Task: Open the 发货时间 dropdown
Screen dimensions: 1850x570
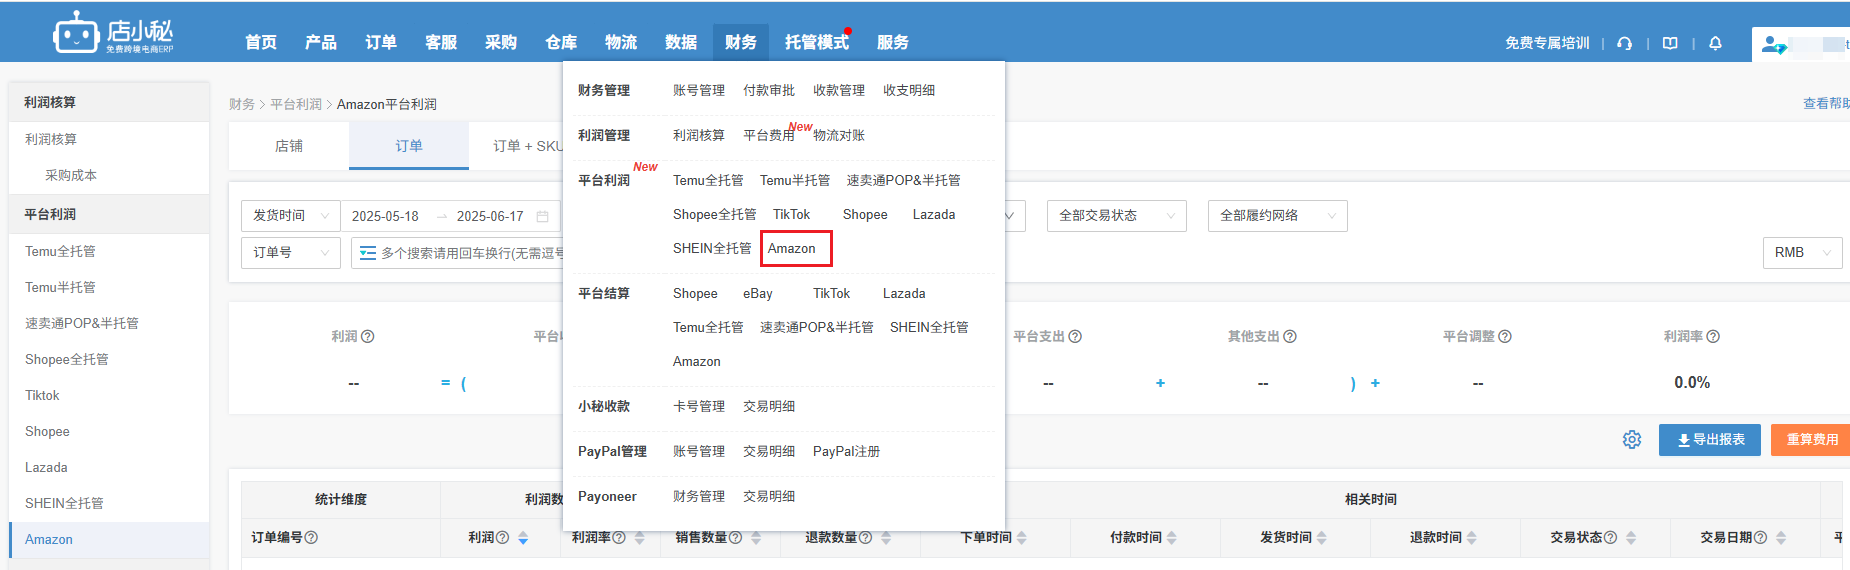Action: pyautogui.click(x=291, y=216)
